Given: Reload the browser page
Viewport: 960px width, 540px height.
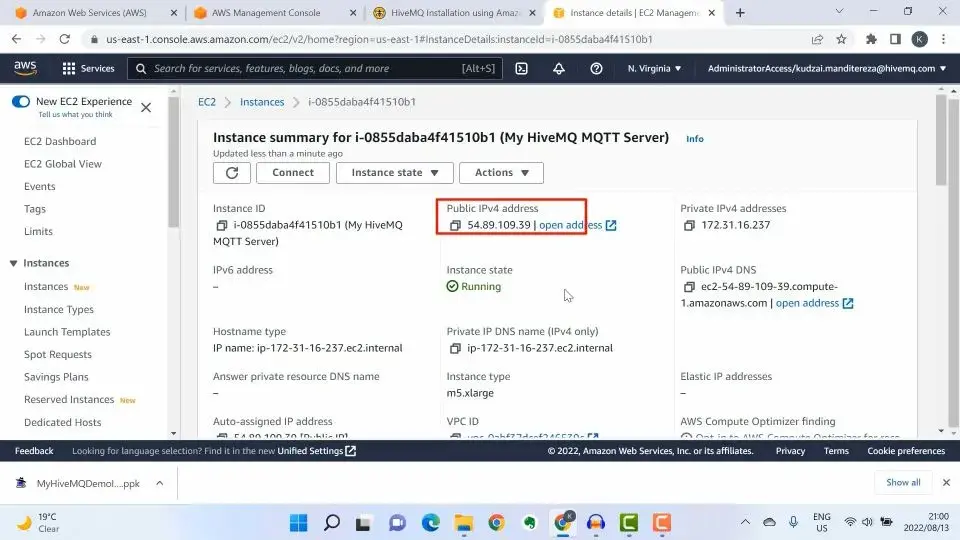Looking at the screenshot, I should [x=64, y=39].
